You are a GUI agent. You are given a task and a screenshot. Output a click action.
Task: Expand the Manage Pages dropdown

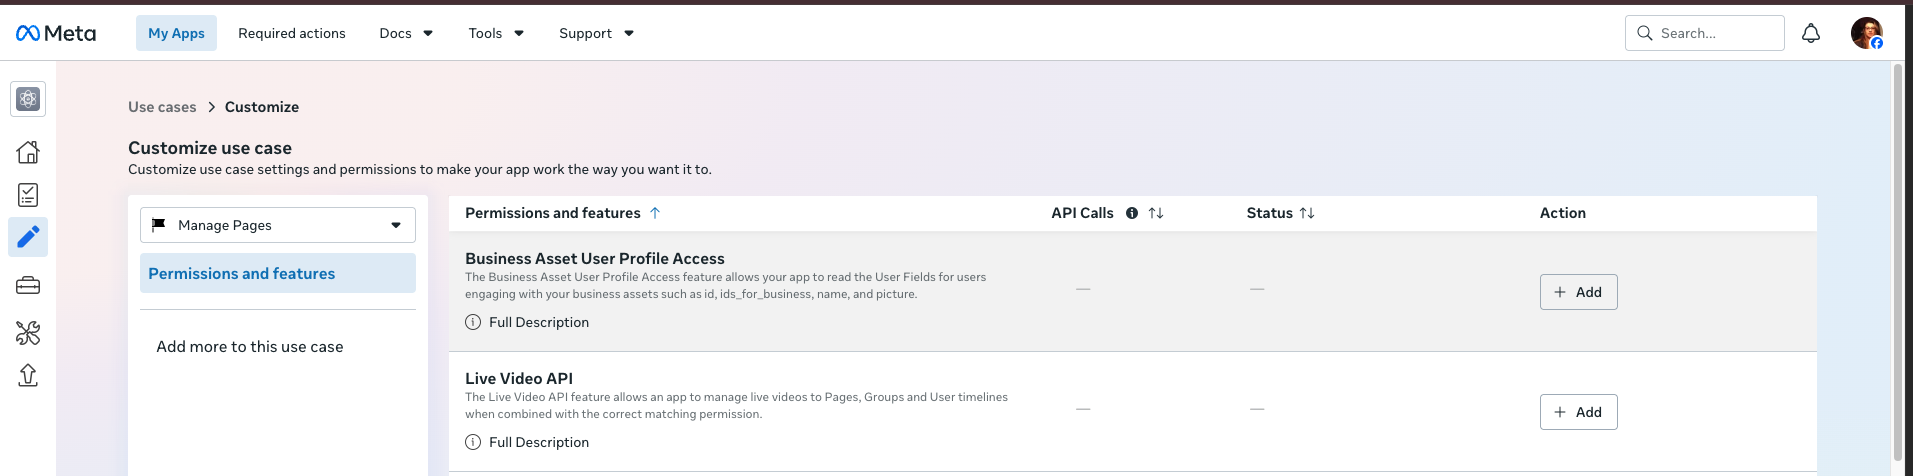click(x=278, y=225)
